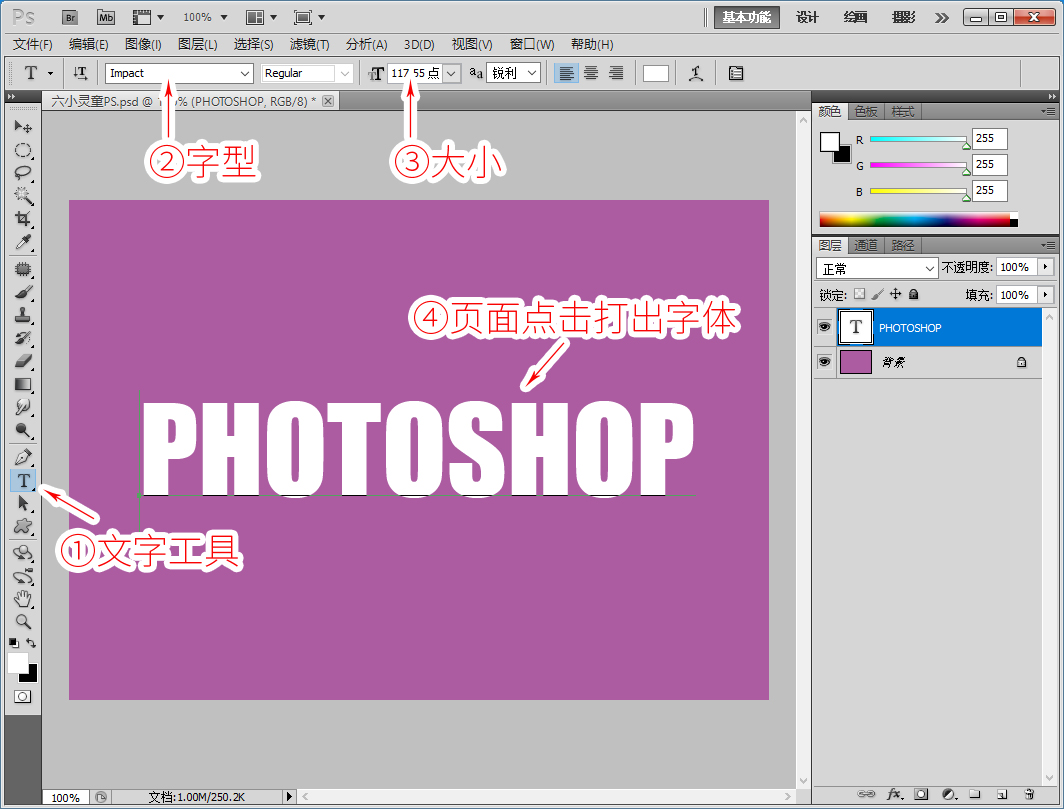Align text left
The height and width of the screenshot is (809, 1064).
point(567,73)
